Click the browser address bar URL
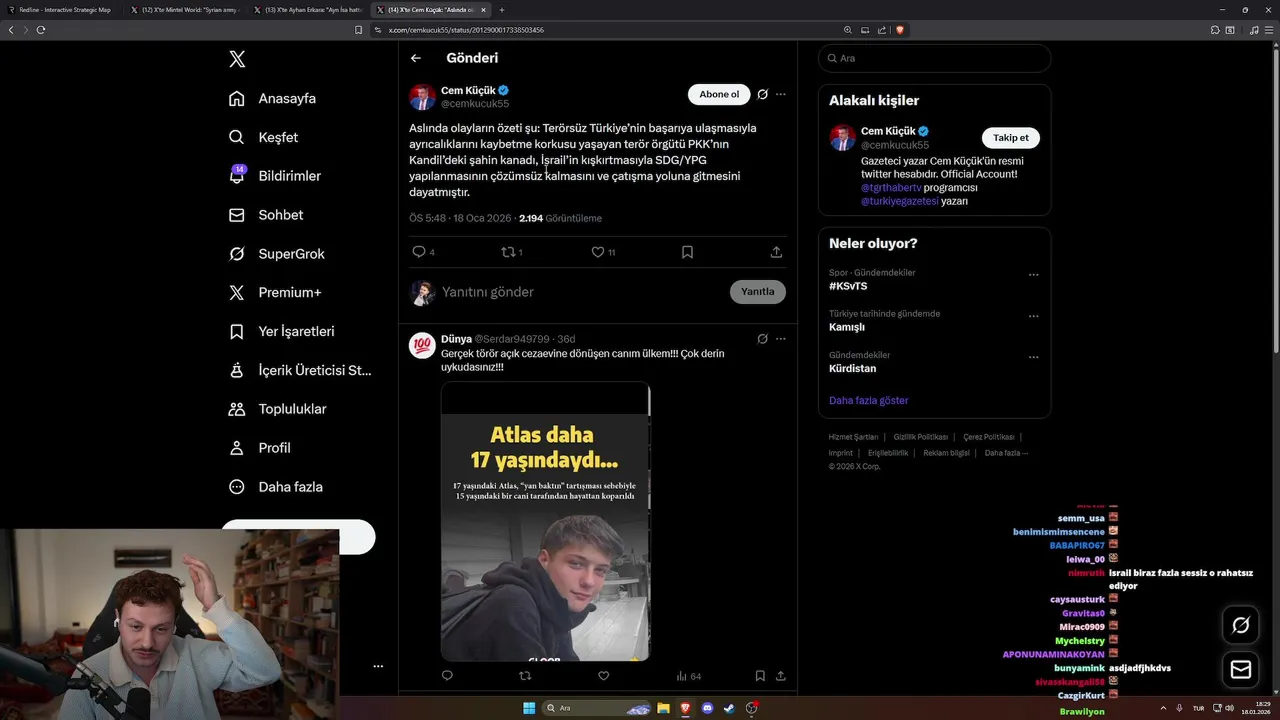Viewport: 1280px width, 720px height. [466, 30]
